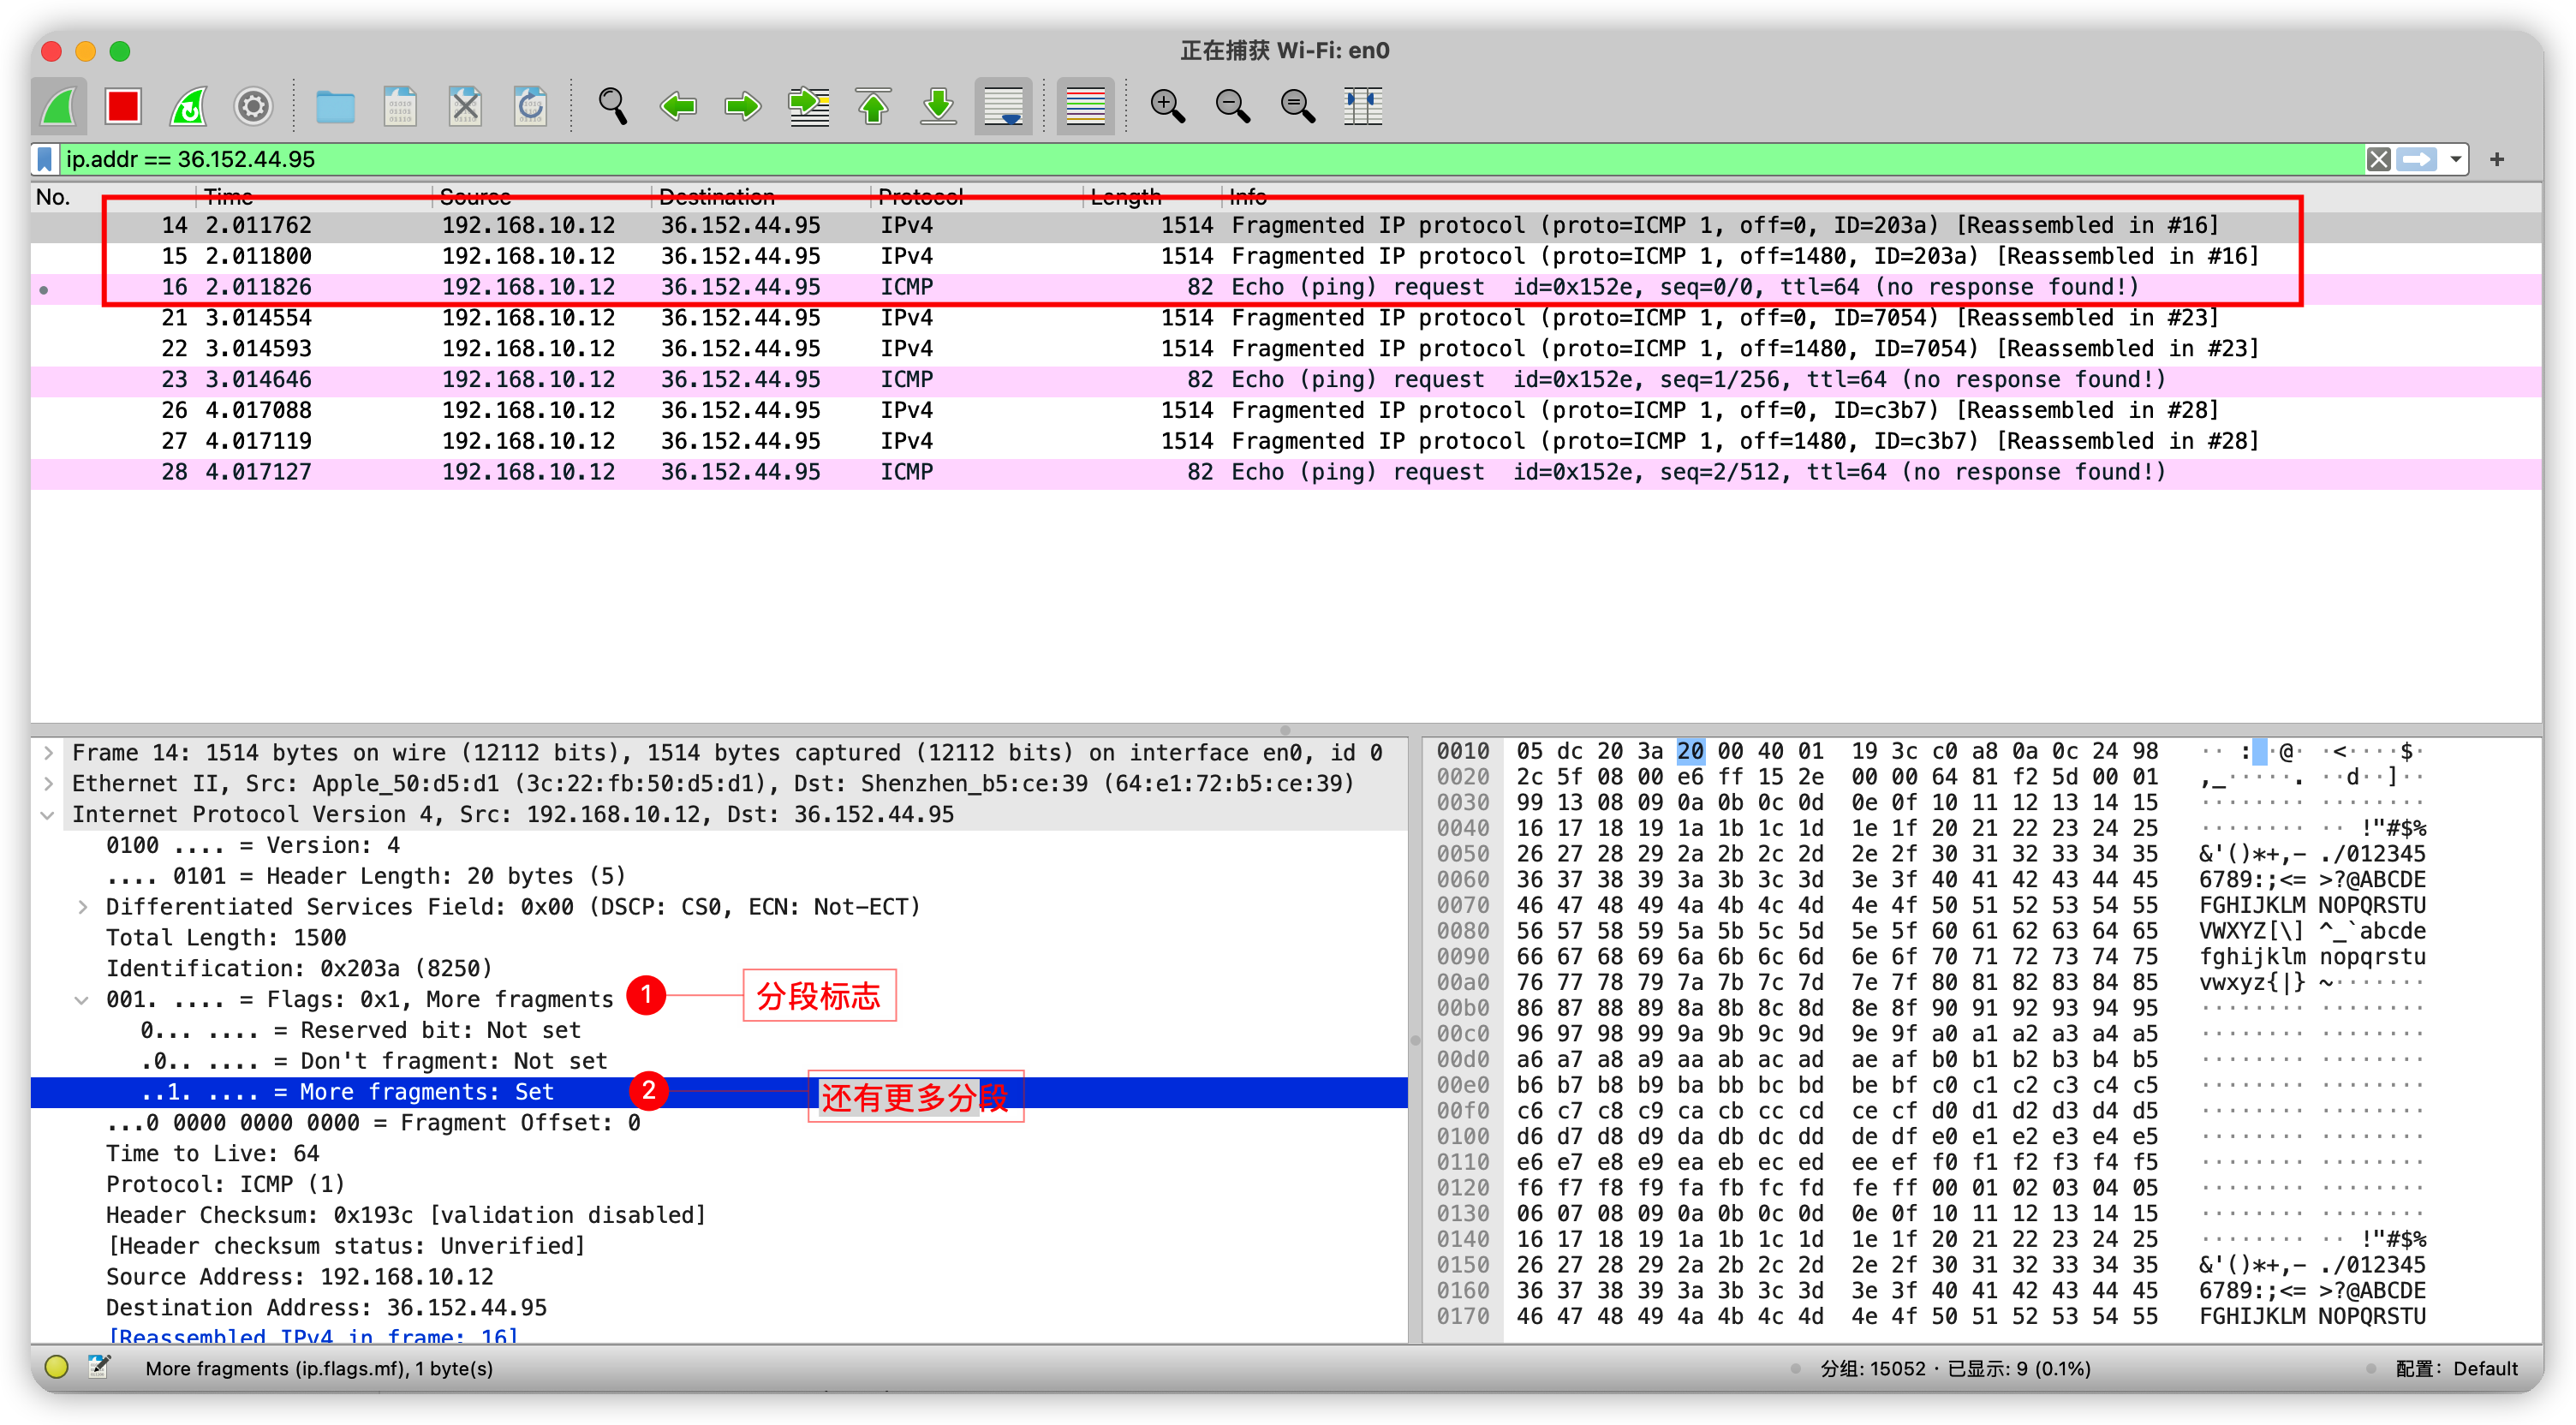Click the find packet magnifier icon
This screenshot has width=2576, height=1425.
[x=612, y=106]
